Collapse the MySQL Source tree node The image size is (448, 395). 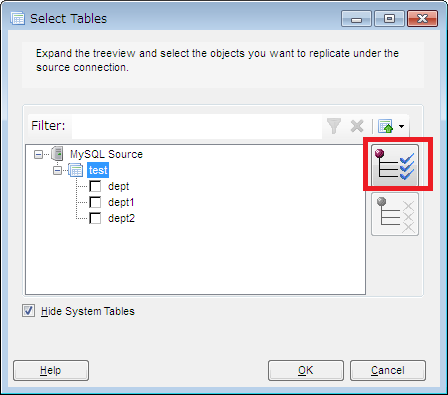click(39, 154)
